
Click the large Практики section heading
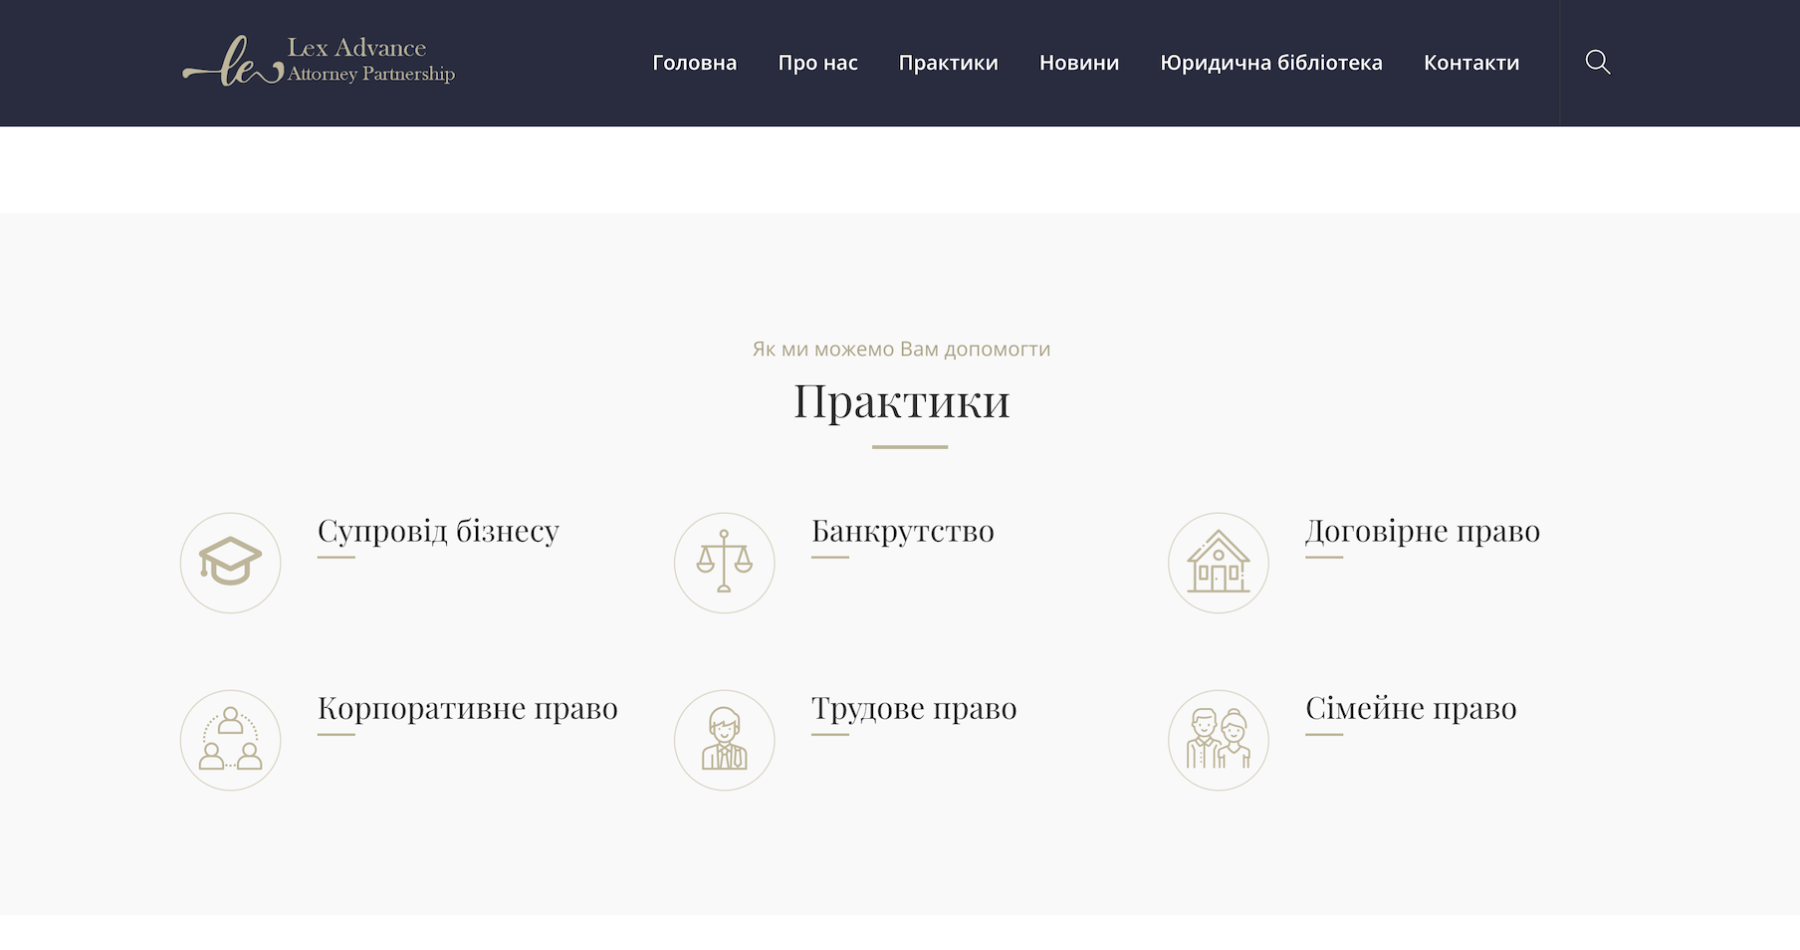click(901, 401)
